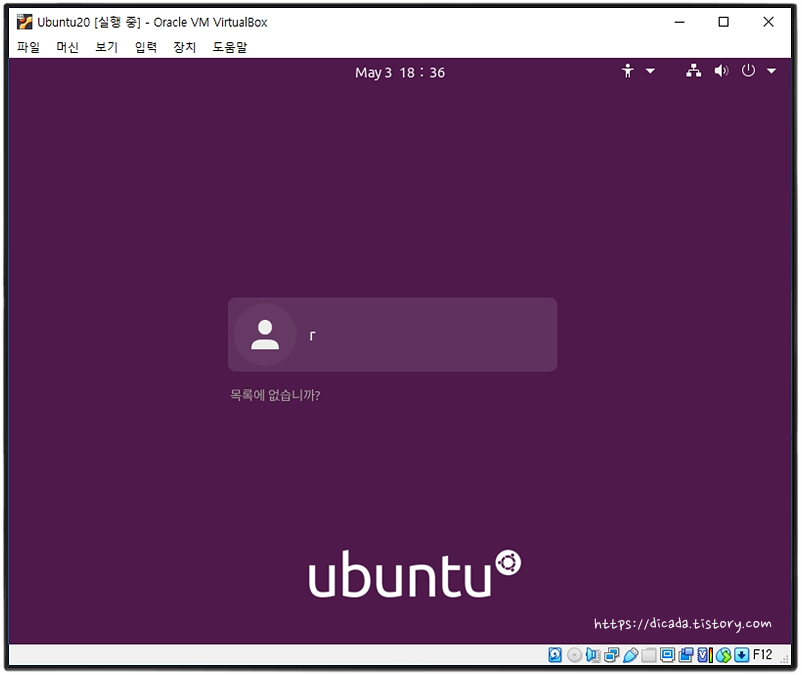Click the wired network icon
Image resolution: width=802 pixels, height=675 pixels.
coord(694,71)
